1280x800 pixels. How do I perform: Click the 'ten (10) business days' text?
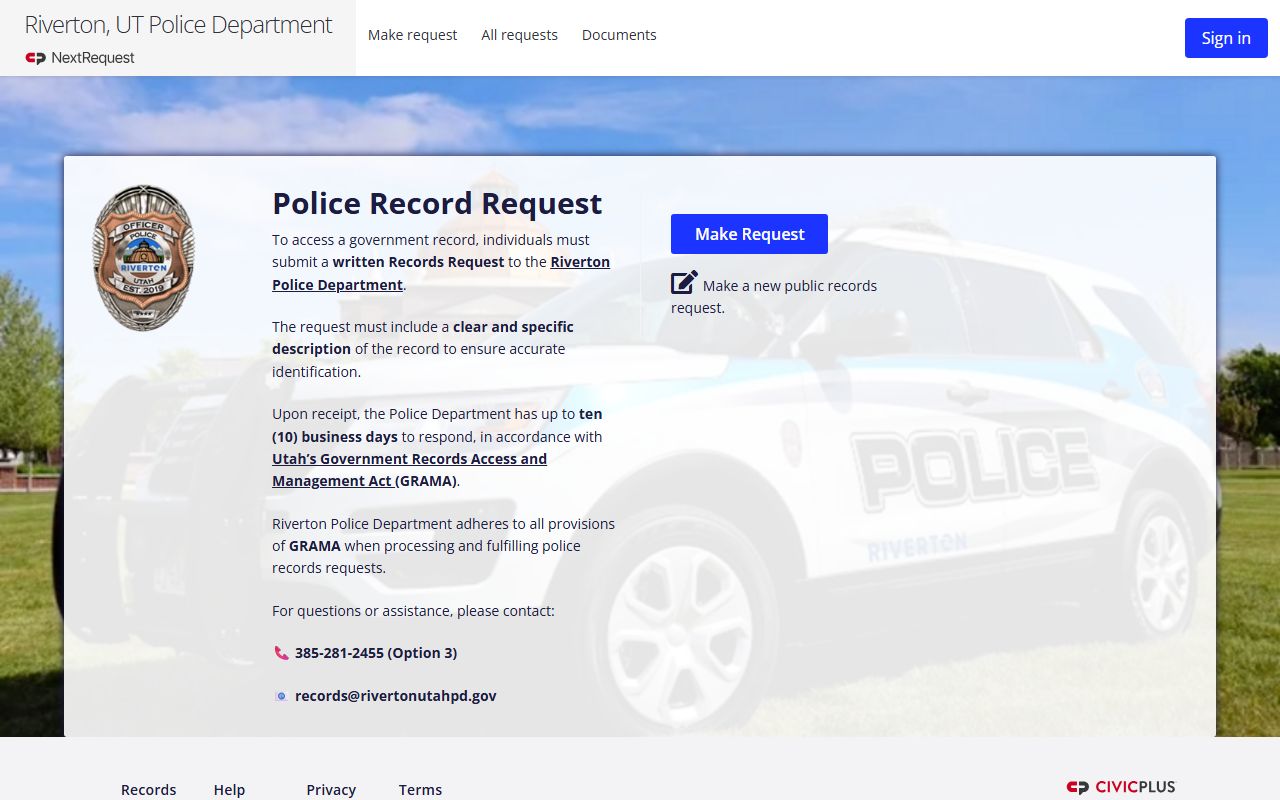437,425
